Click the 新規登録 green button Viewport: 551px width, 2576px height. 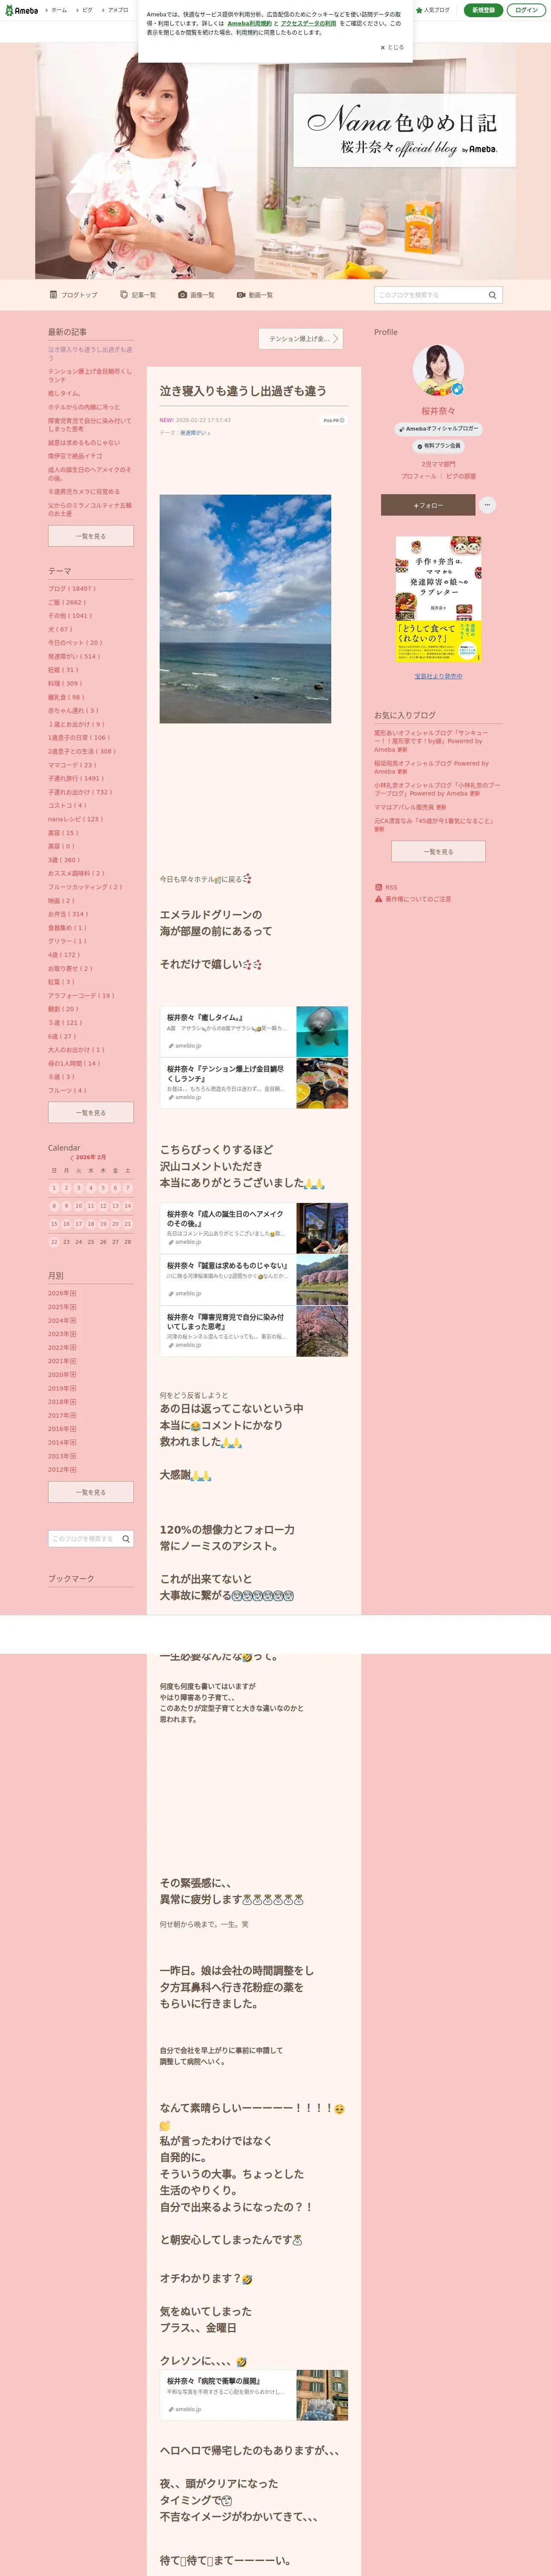tap(483, 10)
